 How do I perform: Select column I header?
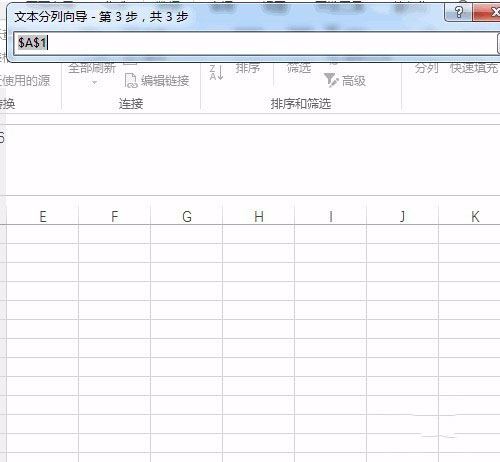point(331,216)
